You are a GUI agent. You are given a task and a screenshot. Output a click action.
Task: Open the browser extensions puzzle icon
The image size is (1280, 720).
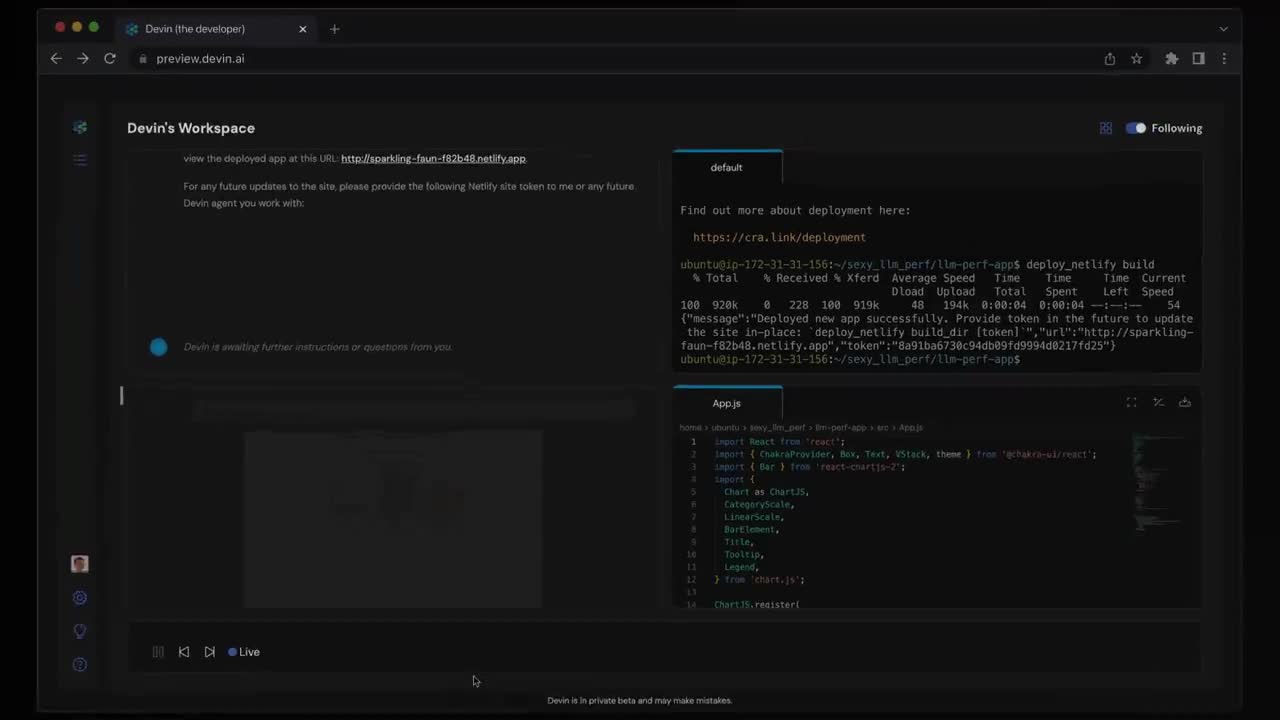(x=1171, y=59)
